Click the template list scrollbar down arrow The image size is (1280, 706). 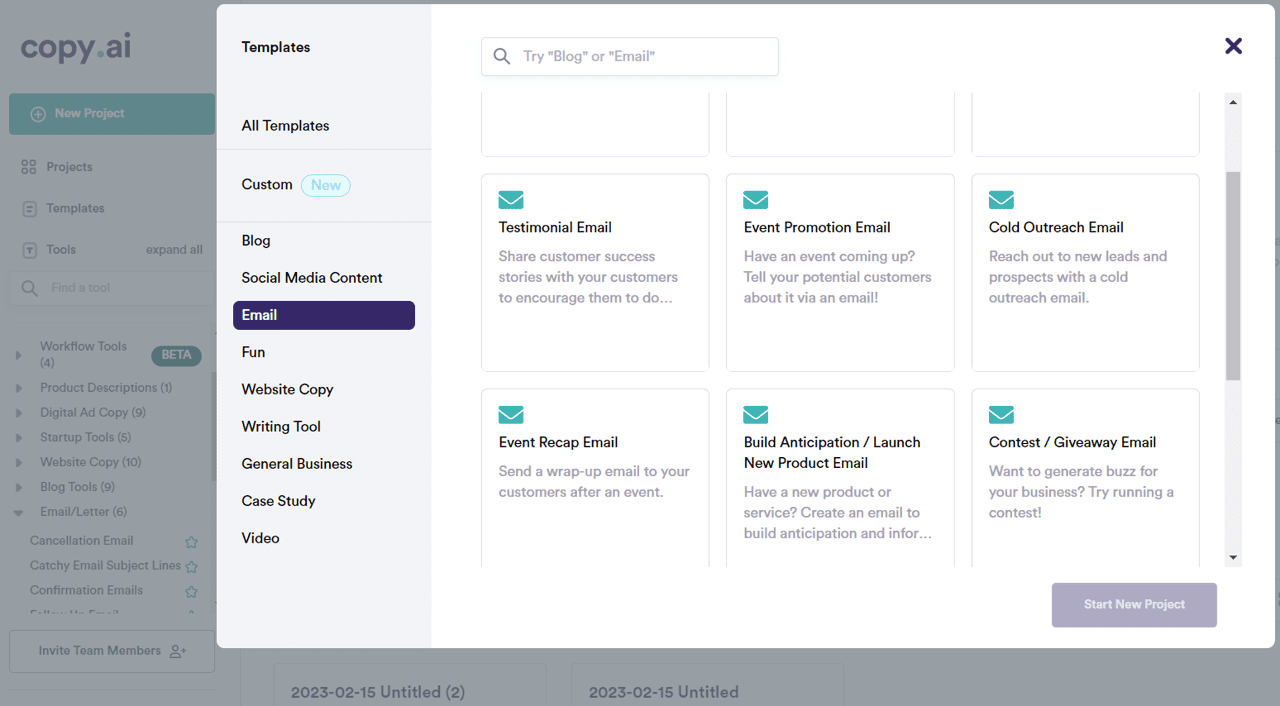pyautogui.click(x=1233, y=558)
